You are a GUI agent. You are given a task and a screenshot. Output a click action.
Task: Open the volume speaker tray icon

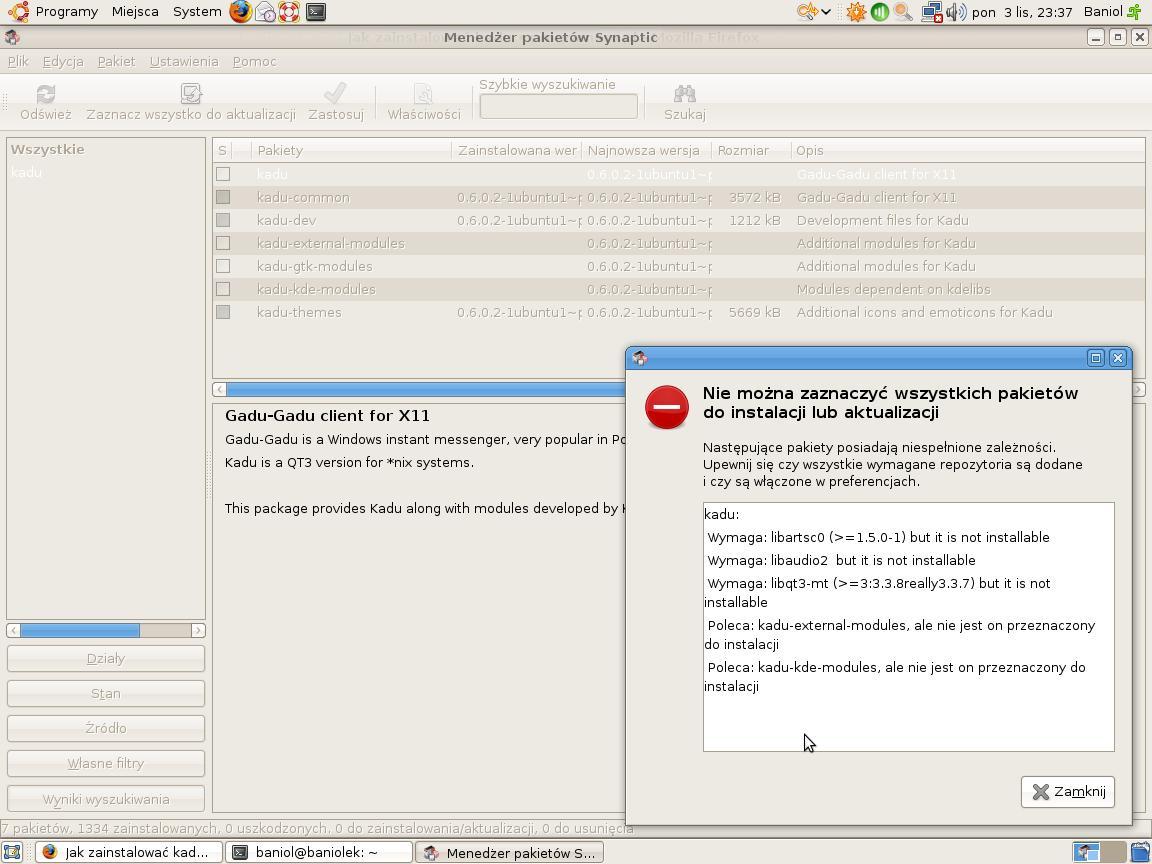pos(955,12)
